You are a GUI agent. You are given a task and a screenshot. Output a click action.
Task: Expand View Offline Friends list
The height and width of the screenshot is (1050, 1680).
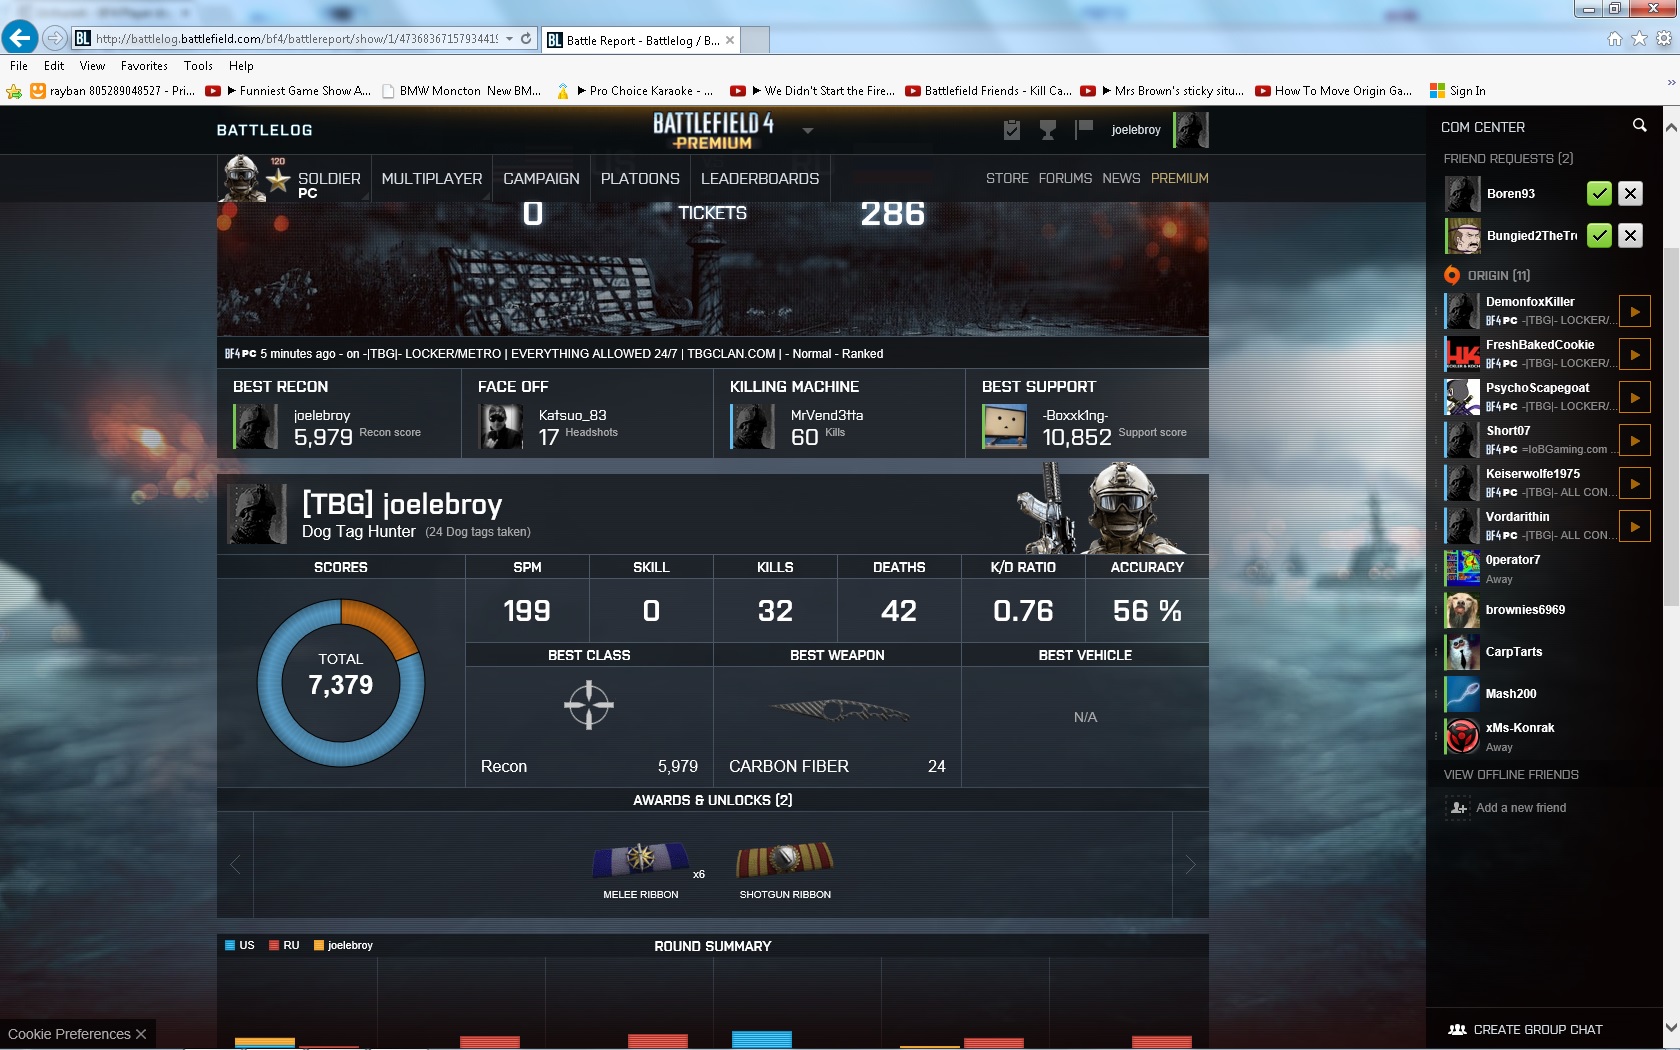coord(1511,775)
